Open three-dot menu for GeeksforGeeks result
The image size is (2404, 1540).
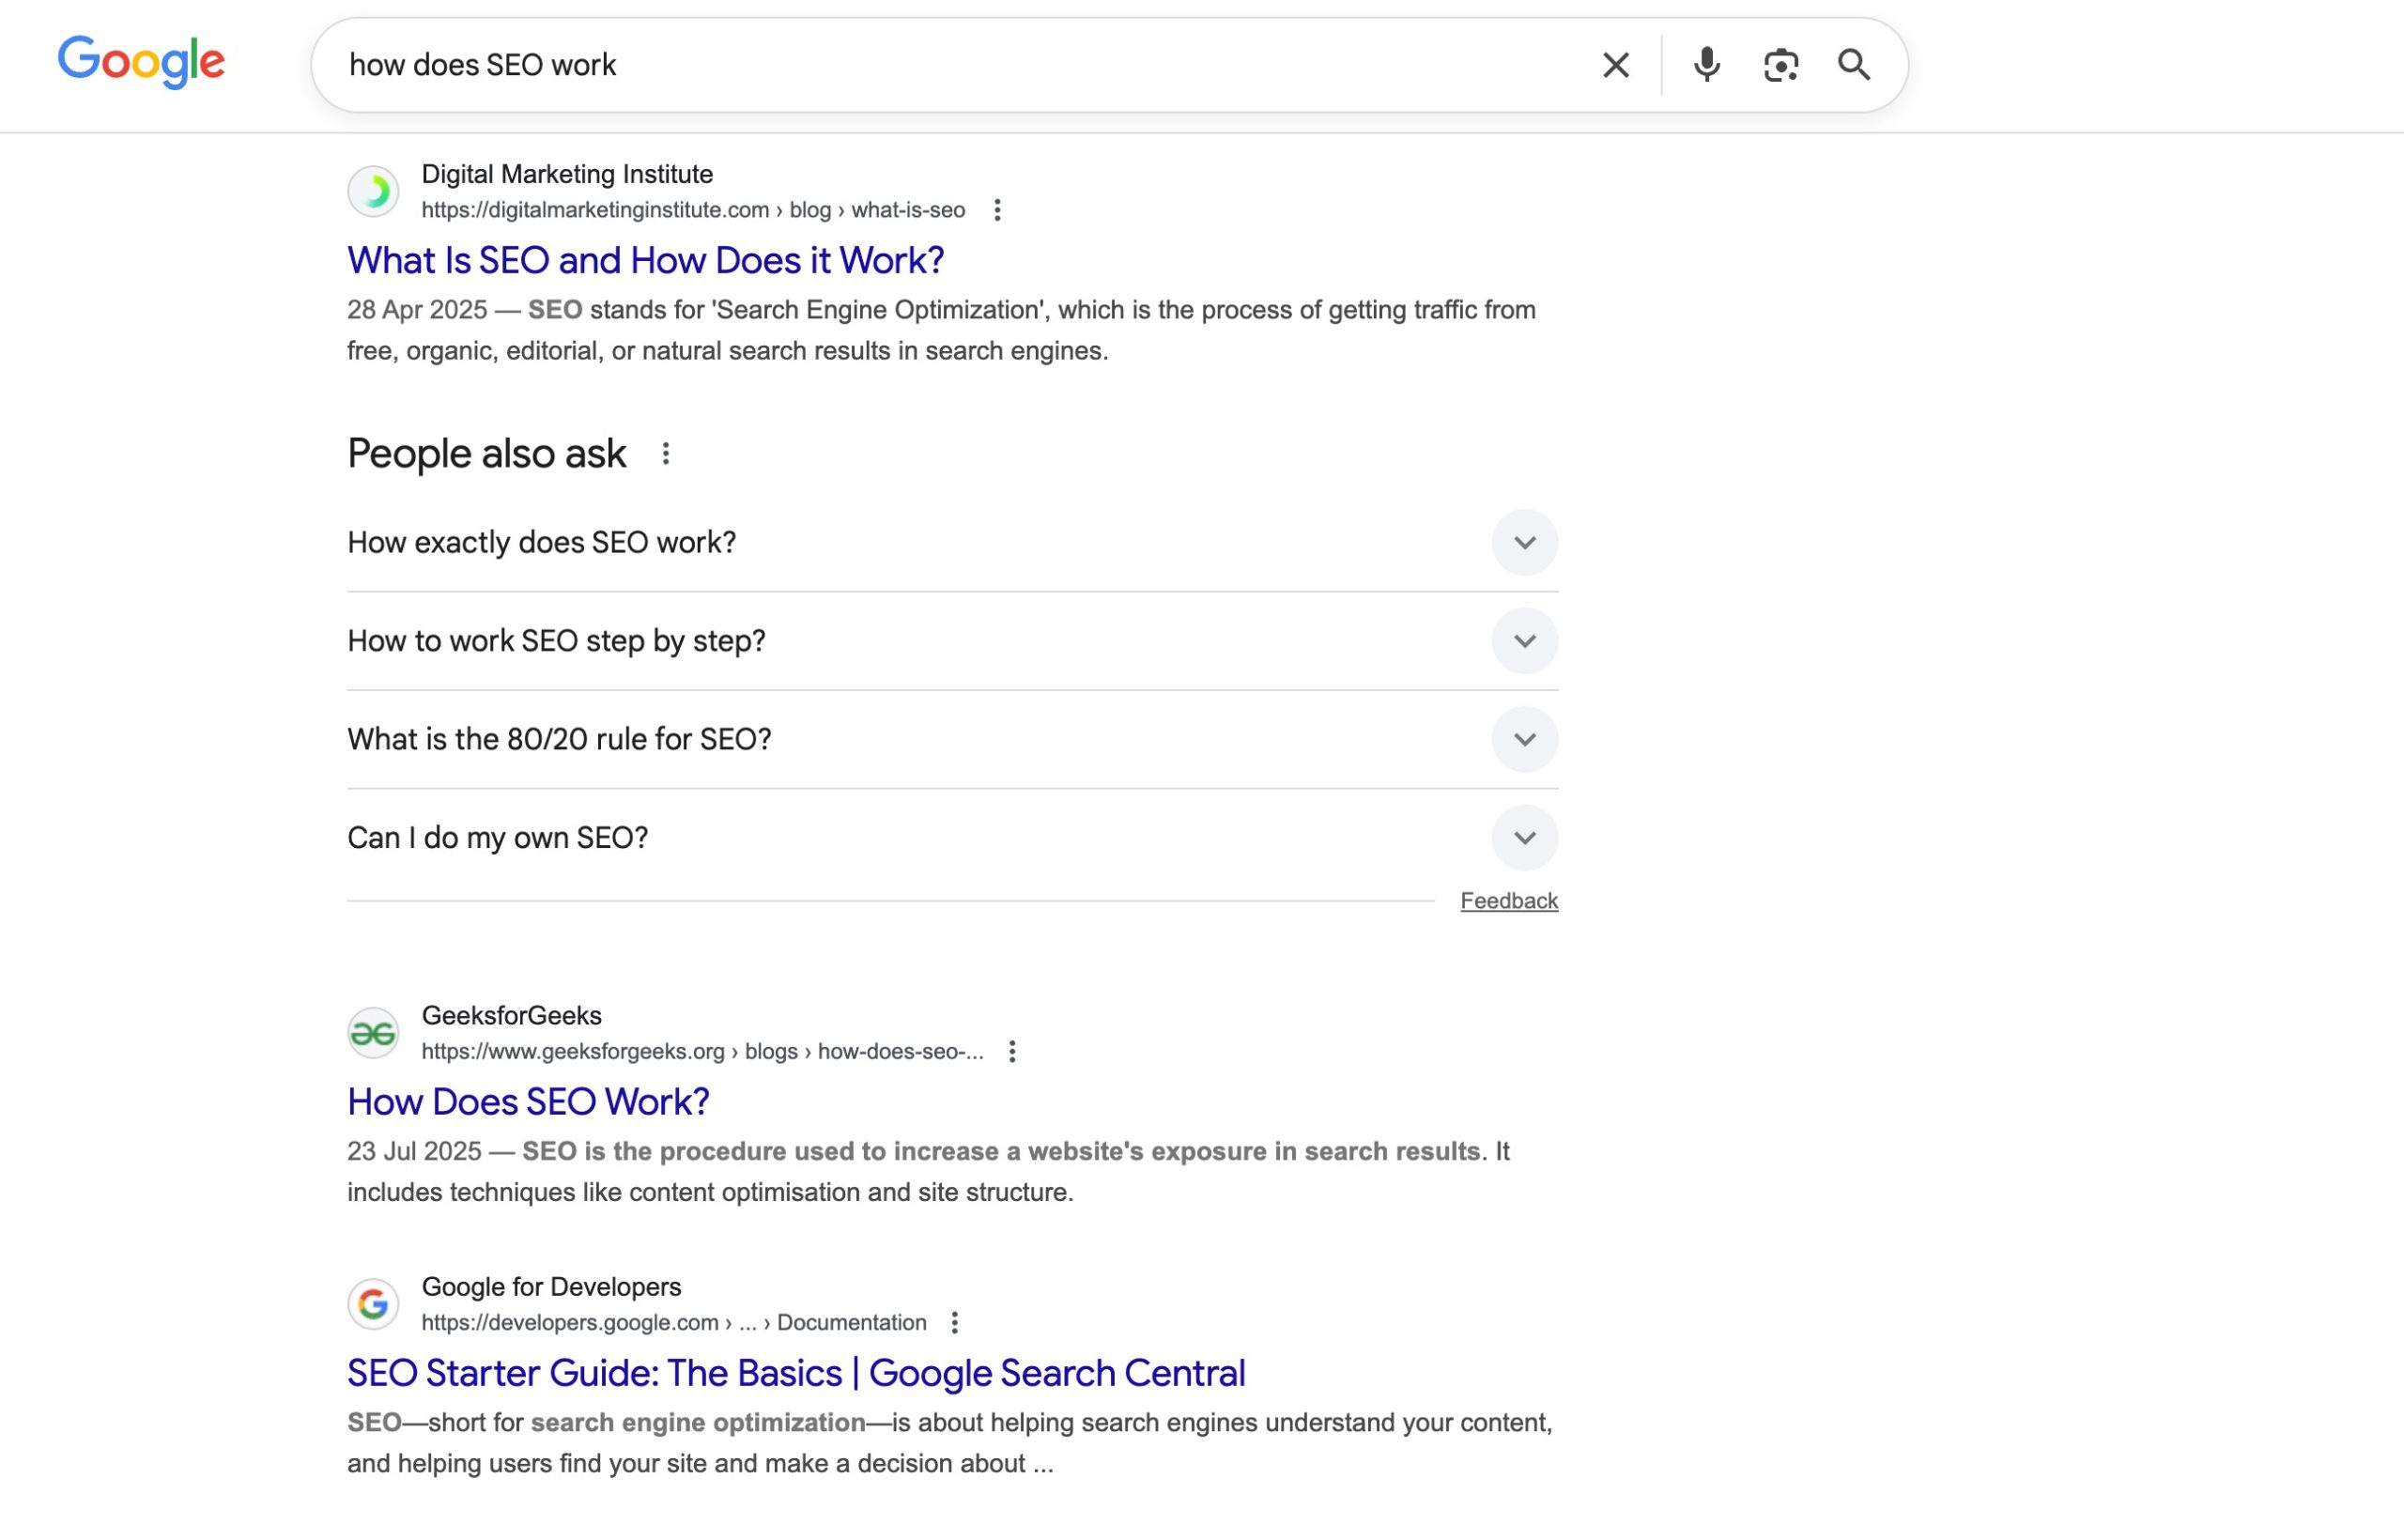click(x=1011, y=1051)
